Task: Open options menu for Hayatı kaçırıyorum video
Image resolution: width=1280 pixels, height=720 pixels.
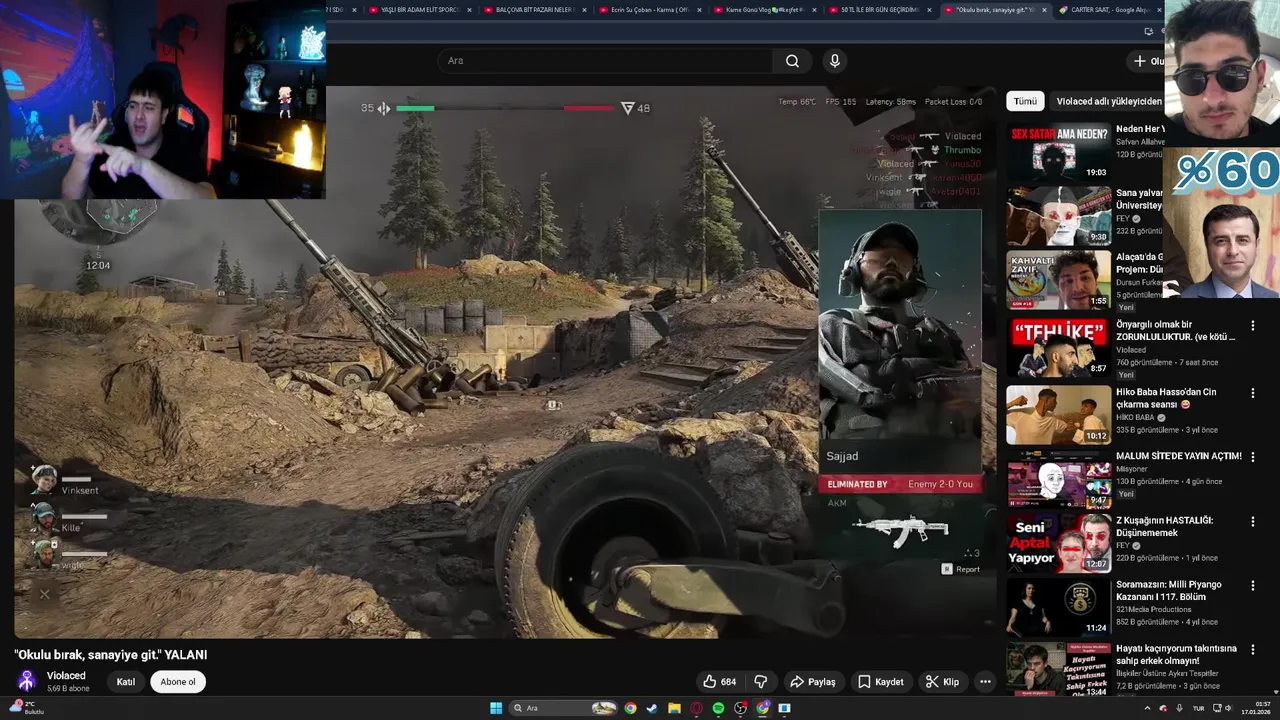Action: (x=1252, y=650)
